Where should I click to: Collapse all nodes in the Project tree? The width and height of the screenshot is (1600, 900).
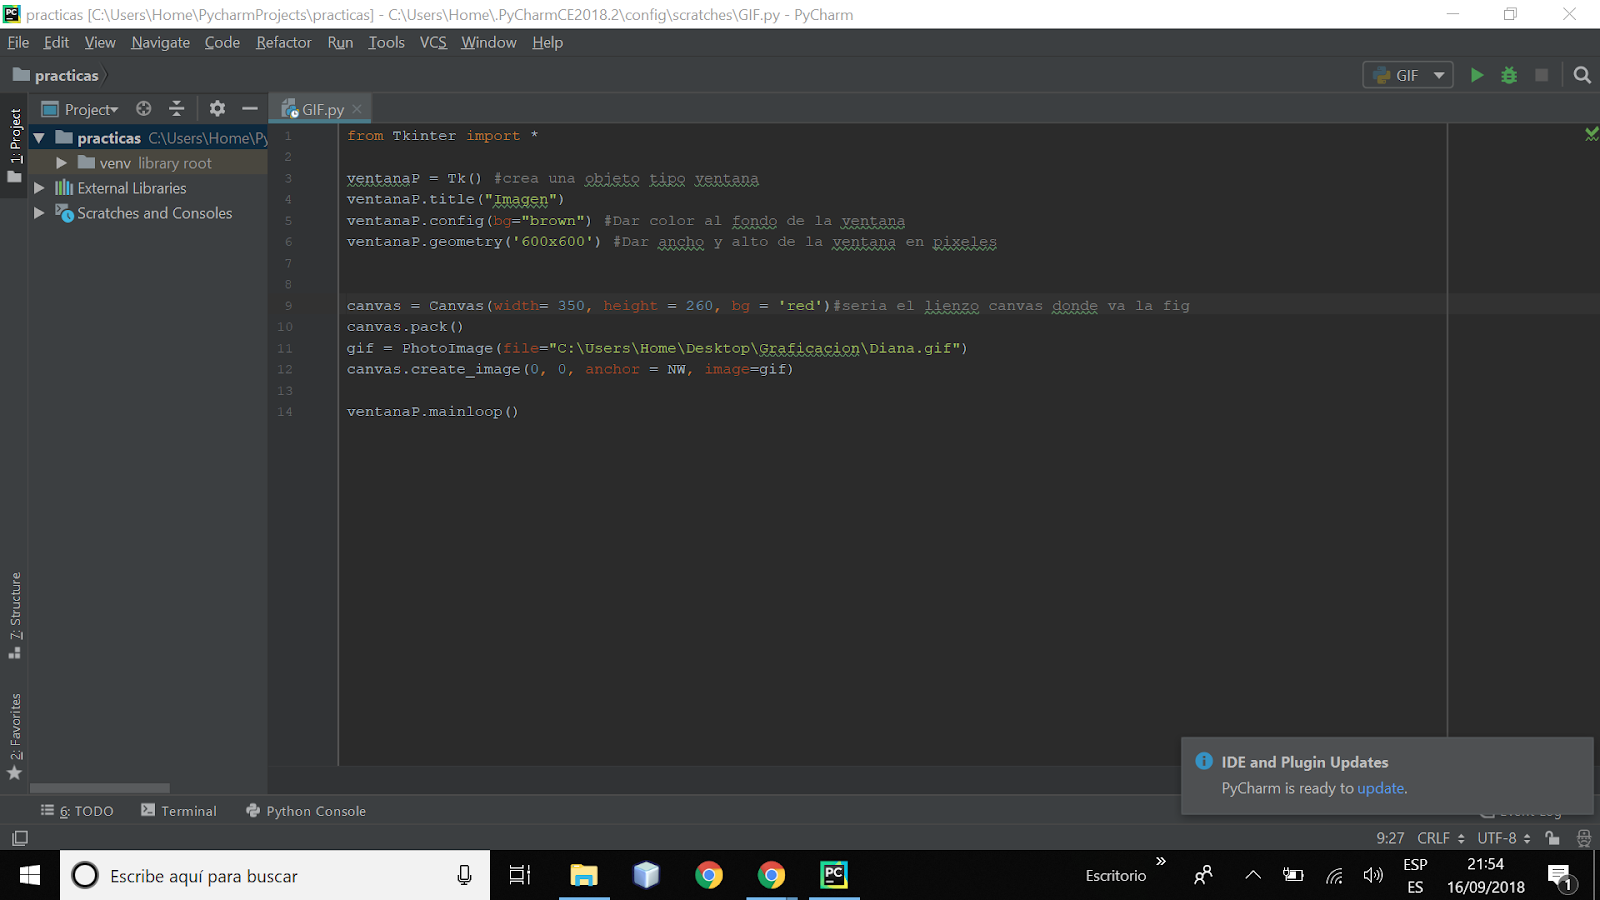(x=176, y=108)
